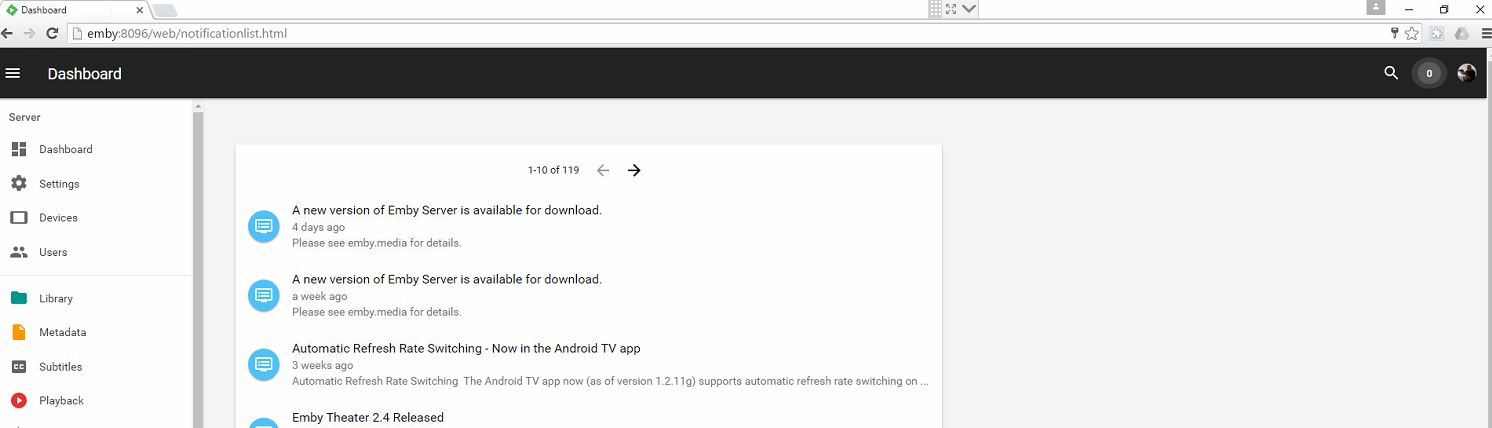Reload the page with browser refresh button
This screenshot has height=428, width=1492.
point(52,33)
